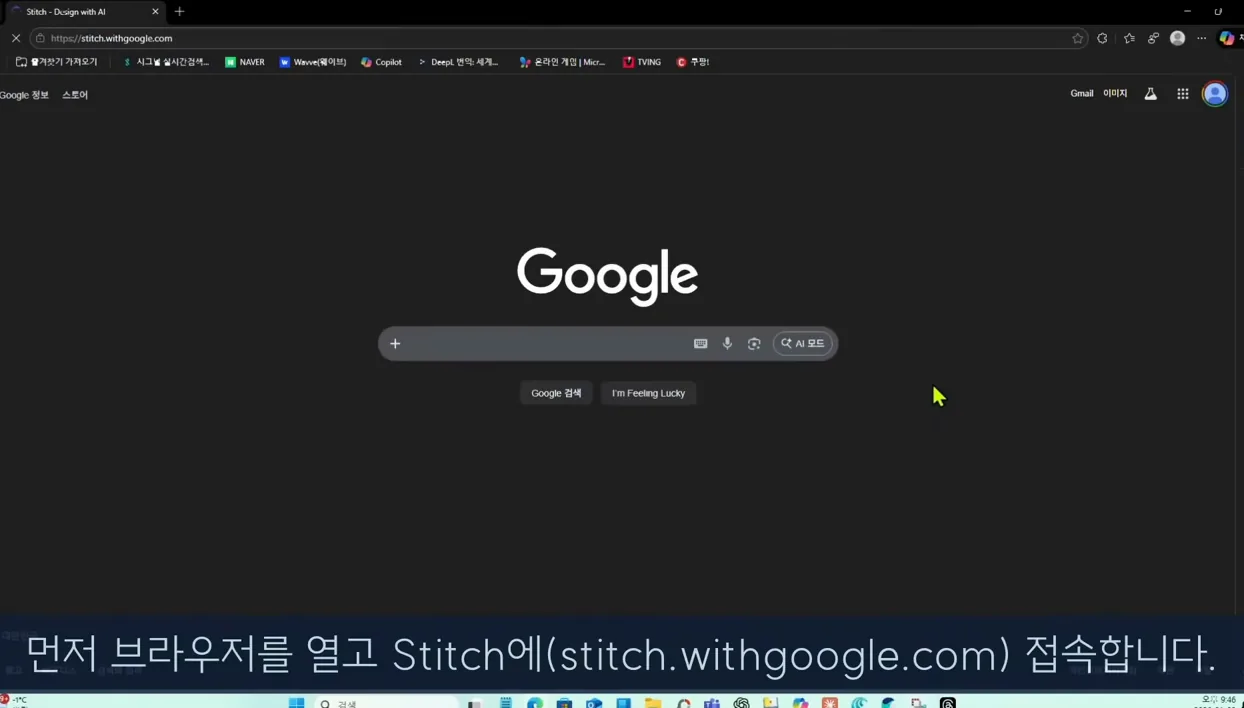Open the favorites list icon in toolbar
The image size is (1244, 708).
1129,38
